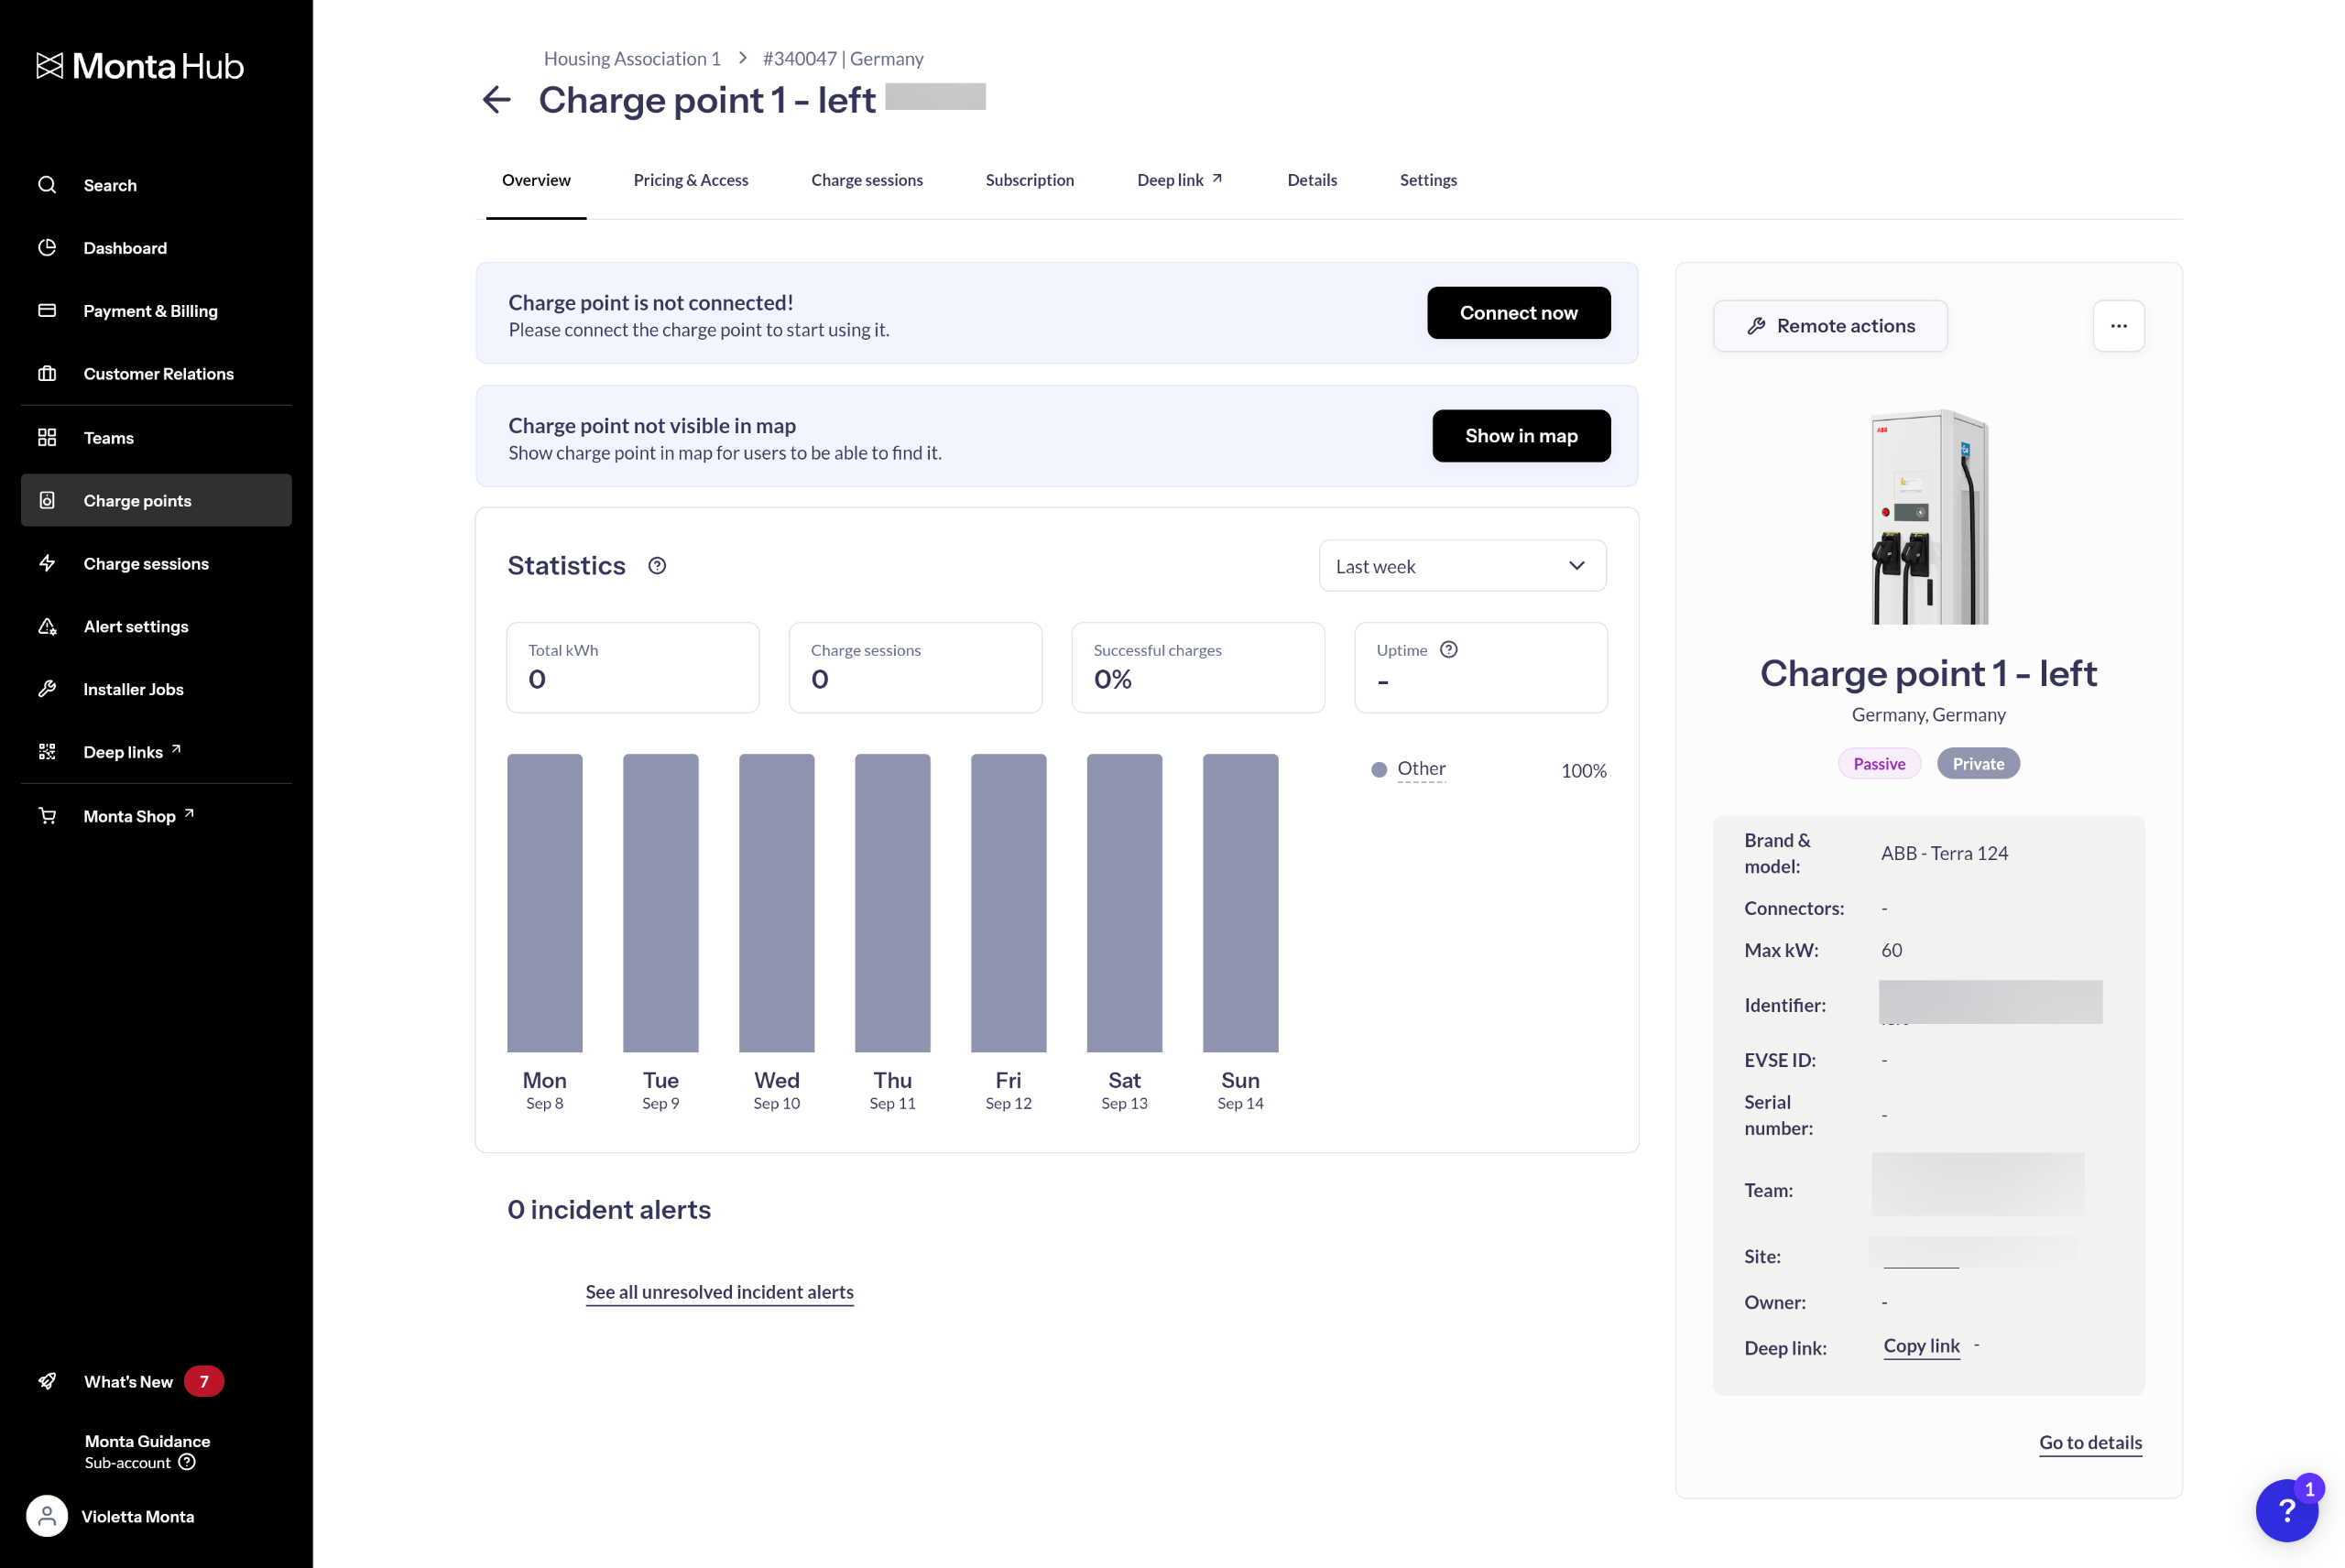
Task: Click the Wednesday Sep 10 chart bar
Action: click(776, 902)
